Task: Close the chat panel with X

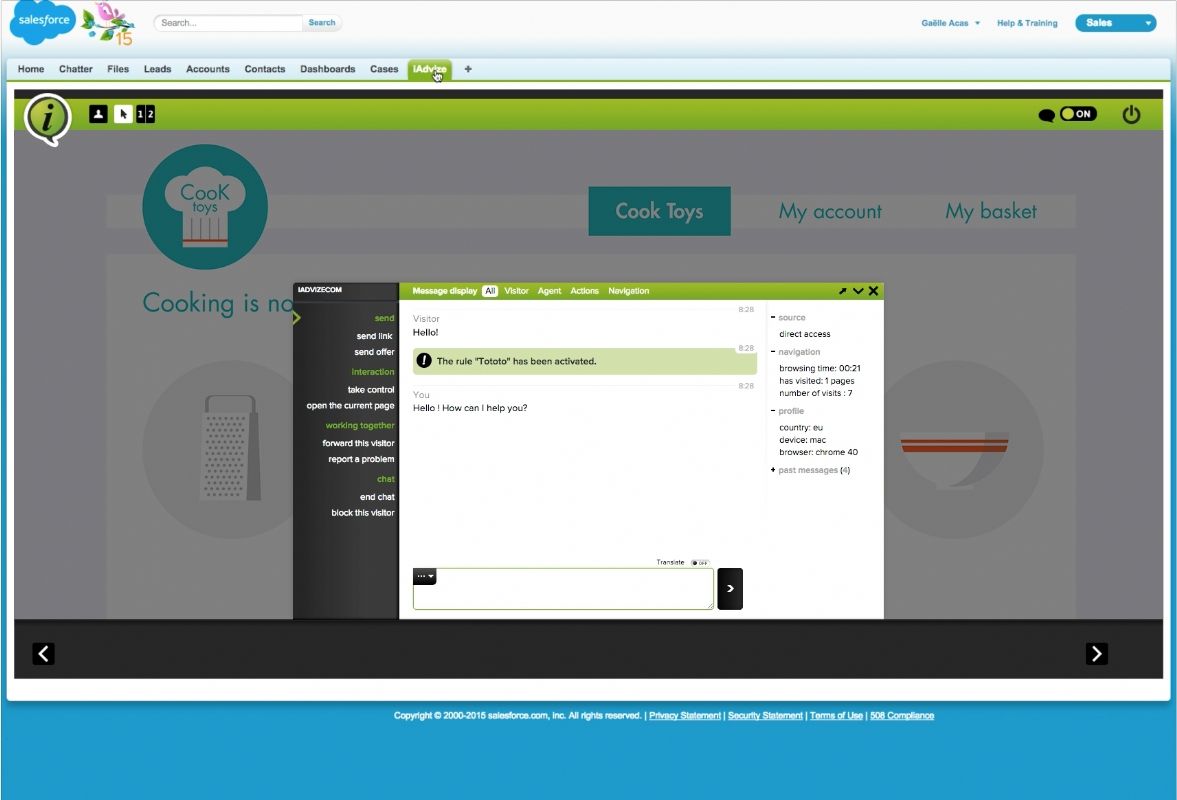Action: (x=873, y=291)
